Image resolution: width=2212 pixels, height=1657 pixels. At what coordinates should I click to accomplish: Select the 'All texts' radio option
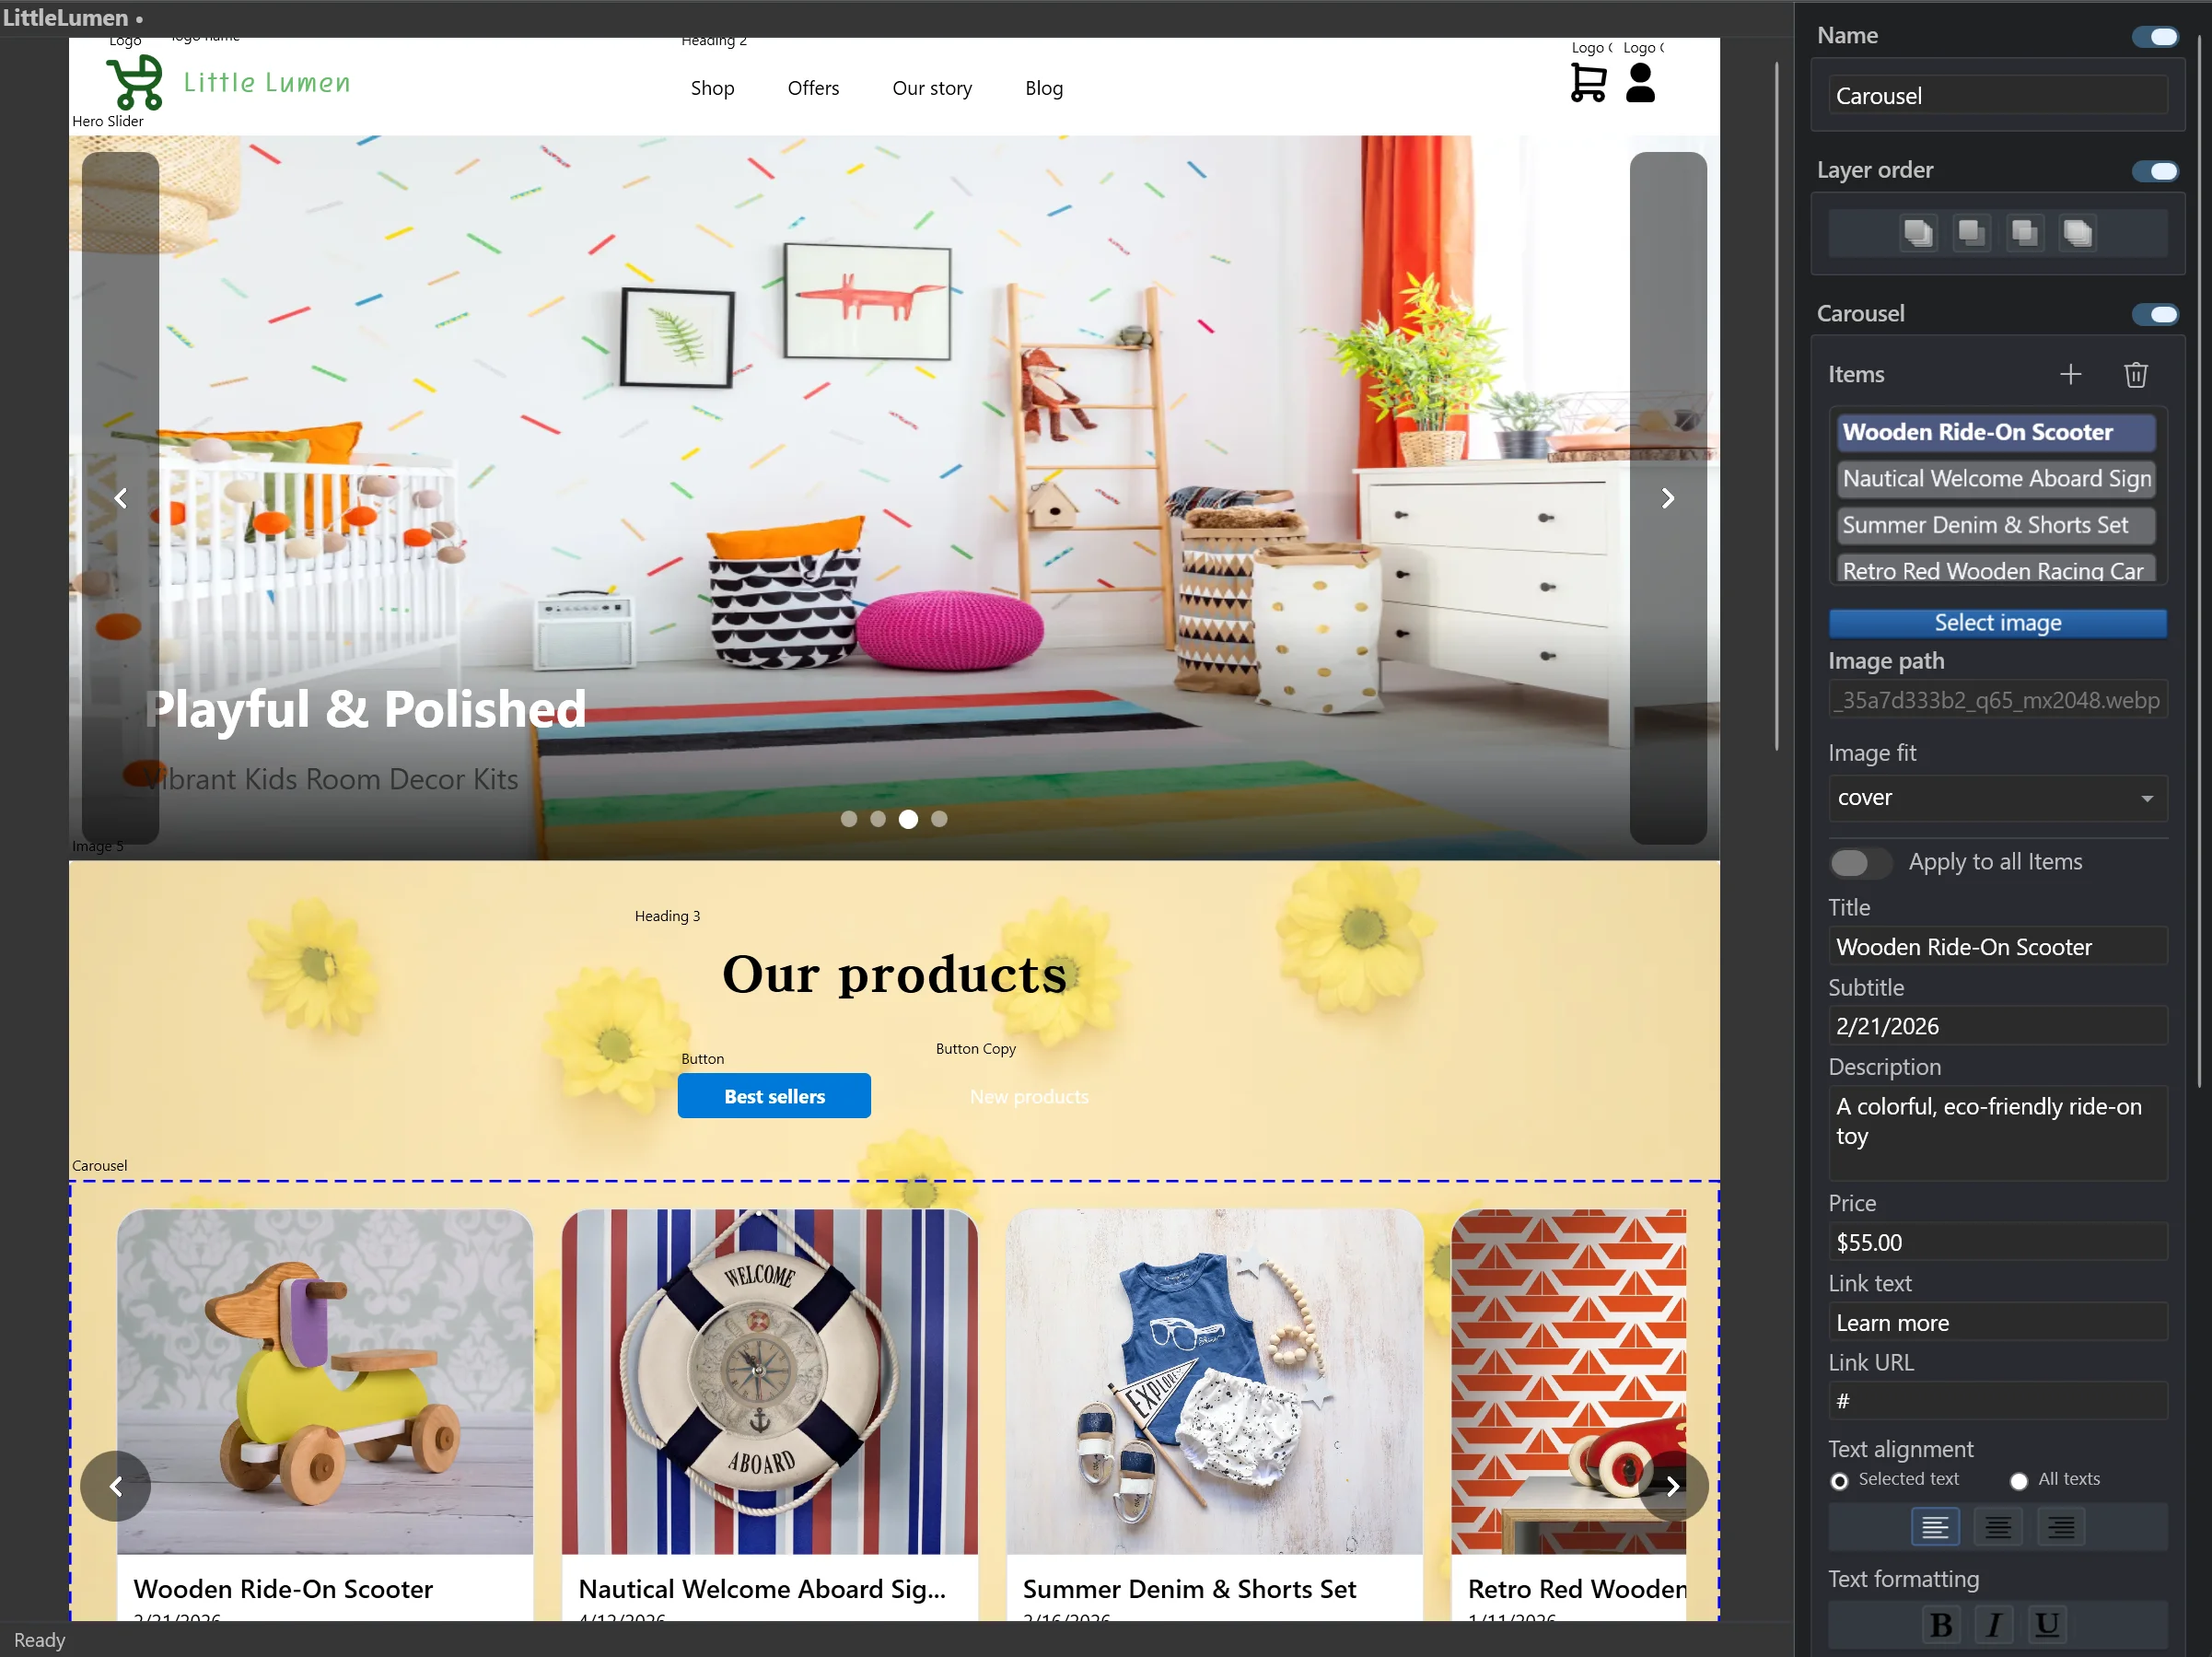(x=2019, y=1480)
